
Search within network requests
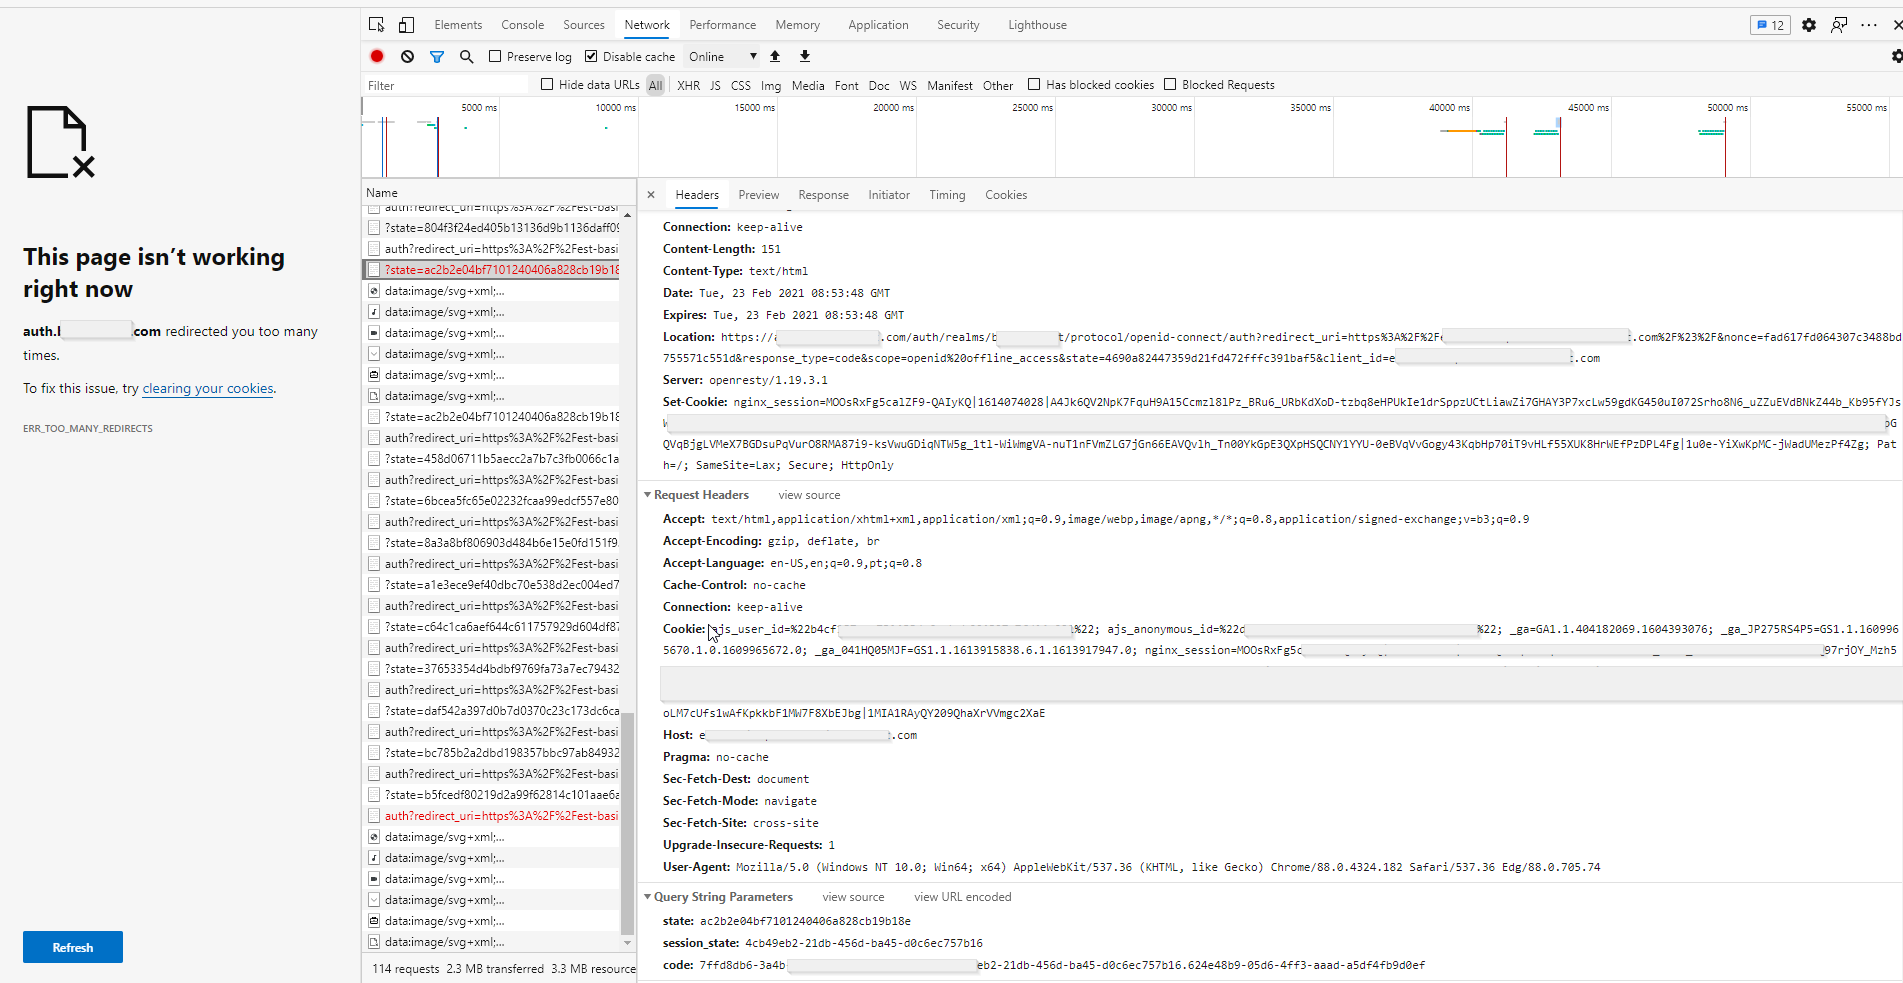(x=466, y=56)
